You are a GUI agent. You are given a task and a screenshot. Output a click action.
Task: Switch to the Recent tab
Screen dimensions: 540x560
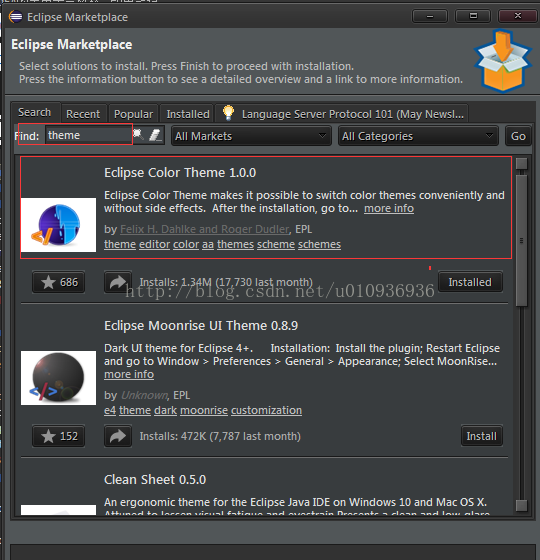[x=83, y=114]
